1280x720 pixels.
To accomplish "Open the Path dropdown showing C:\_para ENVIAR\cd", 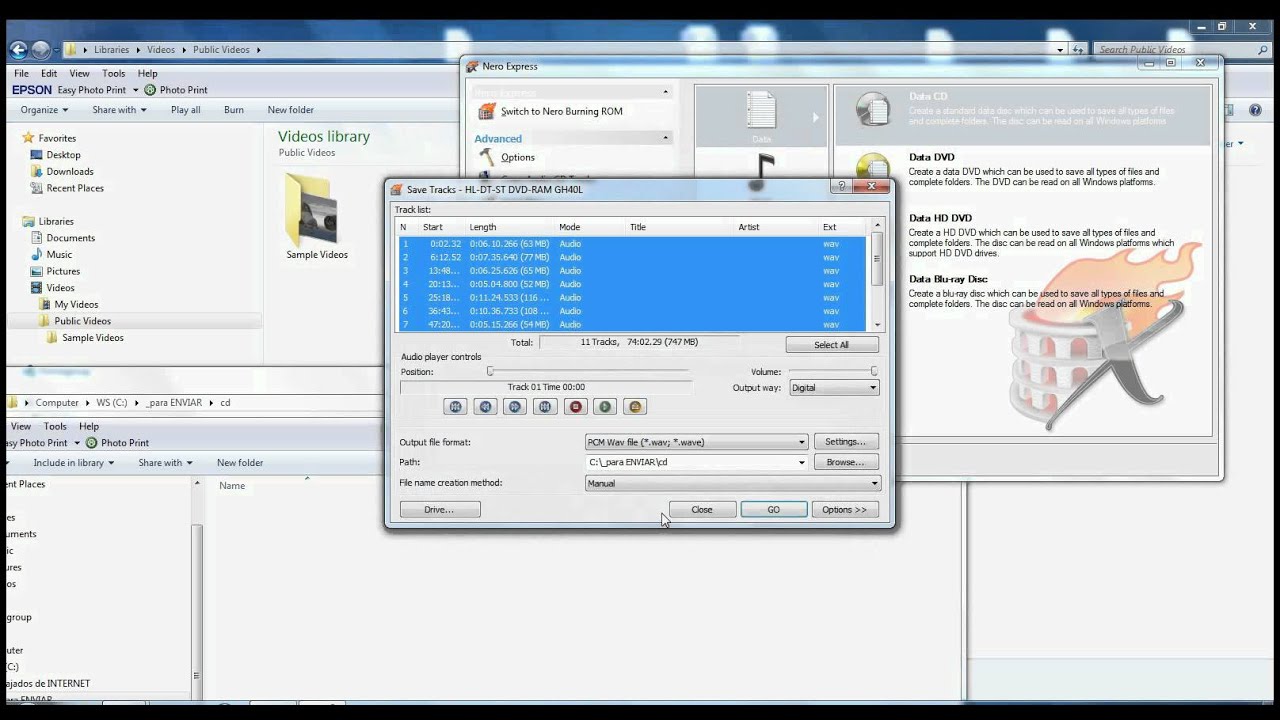I will [x=696, y=462].
